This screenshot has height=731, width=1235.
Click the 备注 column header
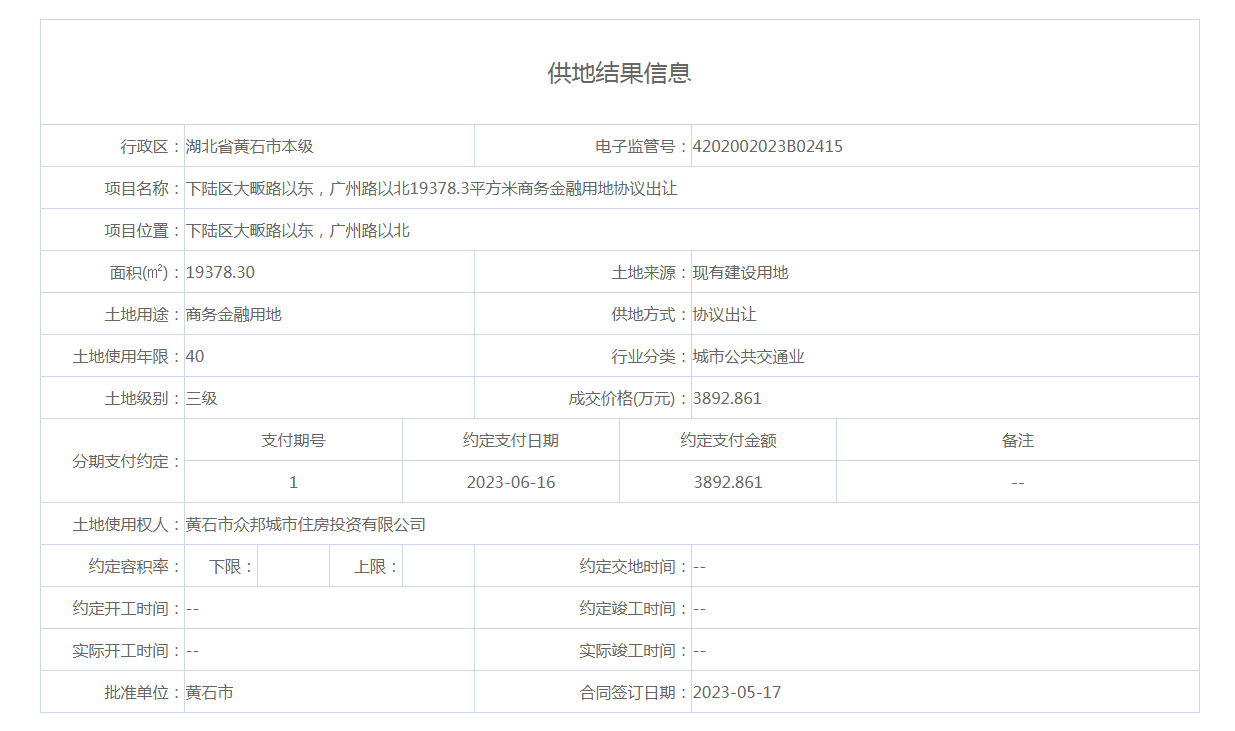click(1017, 440)
